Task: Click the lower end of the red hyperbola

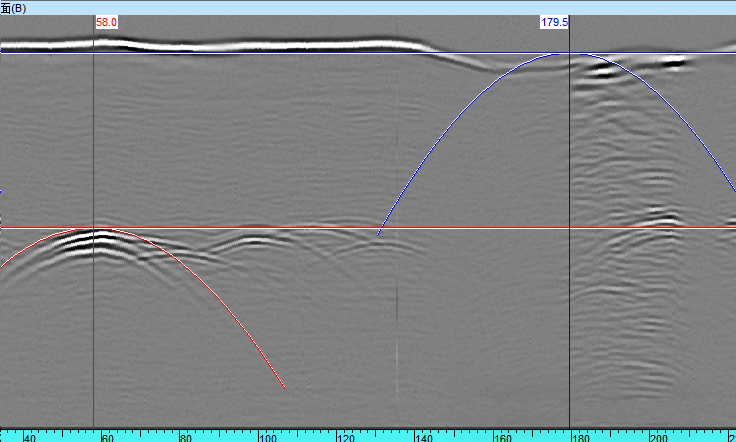Action: coord(285,388)
